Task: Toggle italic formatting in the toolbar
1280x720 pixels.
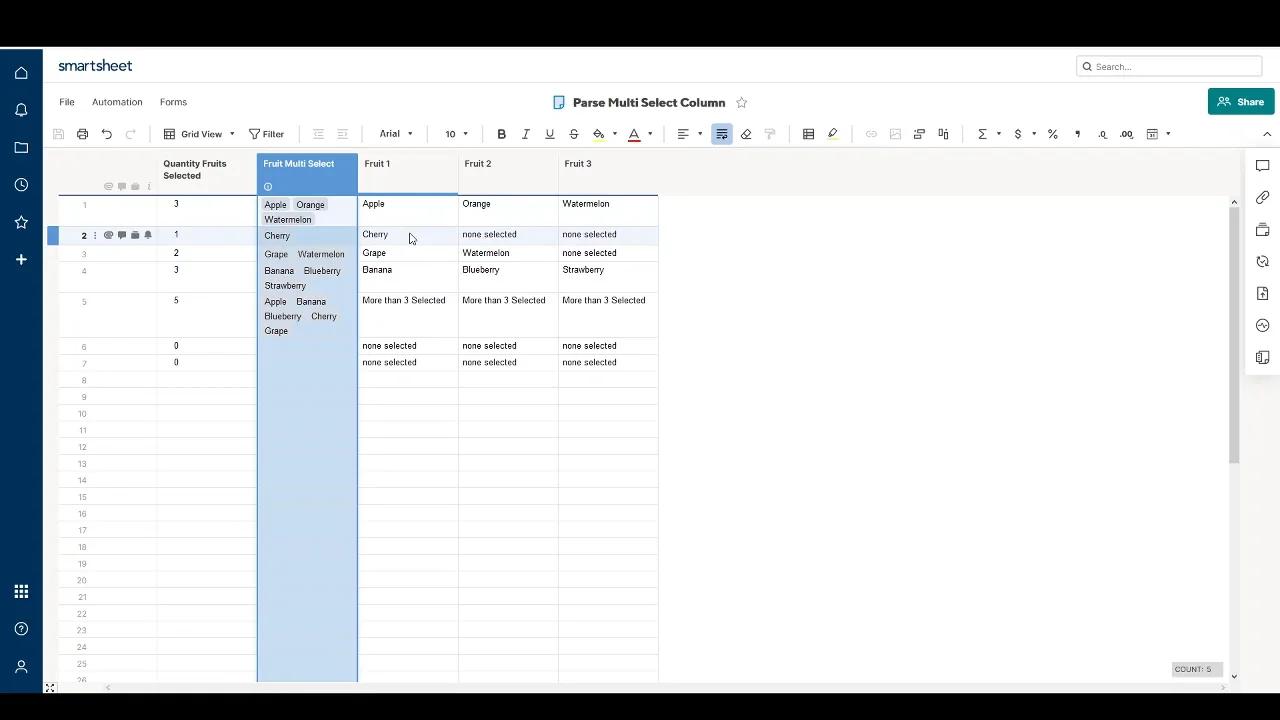Action: (x=525, y=133)
